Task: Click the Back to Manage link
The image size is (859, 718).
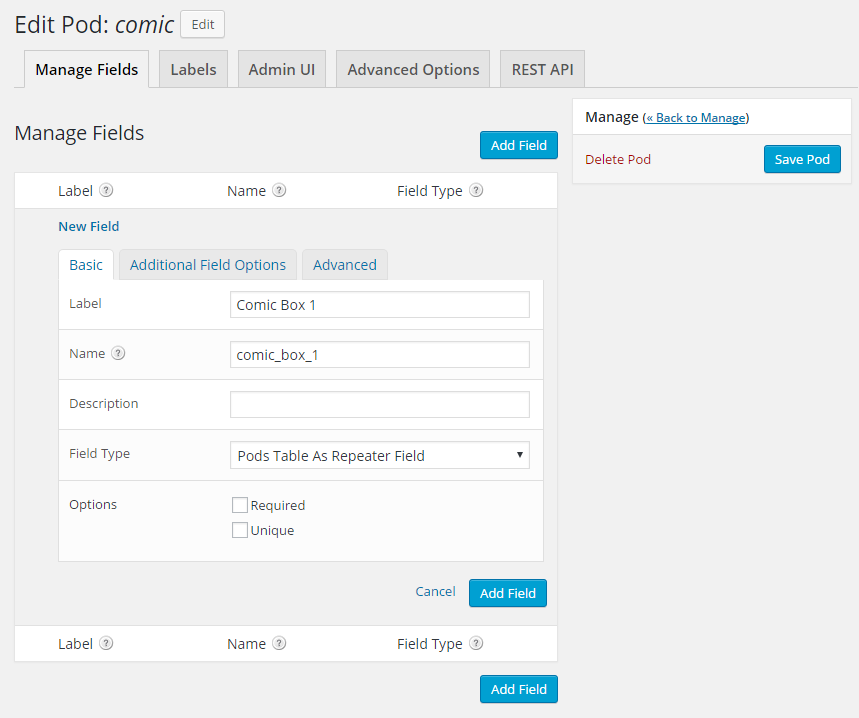Action: 696,118
